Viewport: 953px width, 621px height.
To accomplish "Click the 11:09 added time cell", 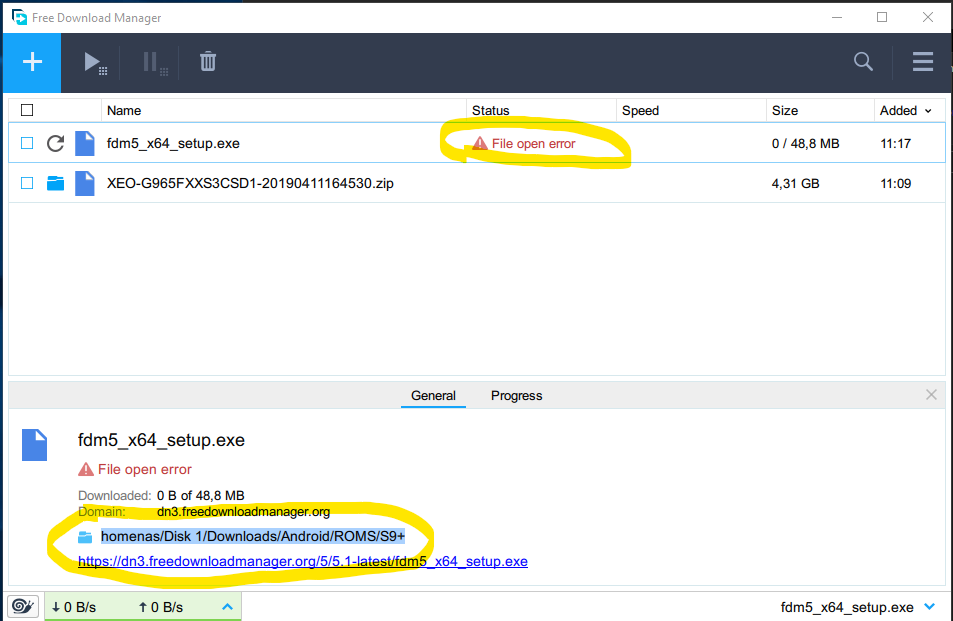I will 895,183.
